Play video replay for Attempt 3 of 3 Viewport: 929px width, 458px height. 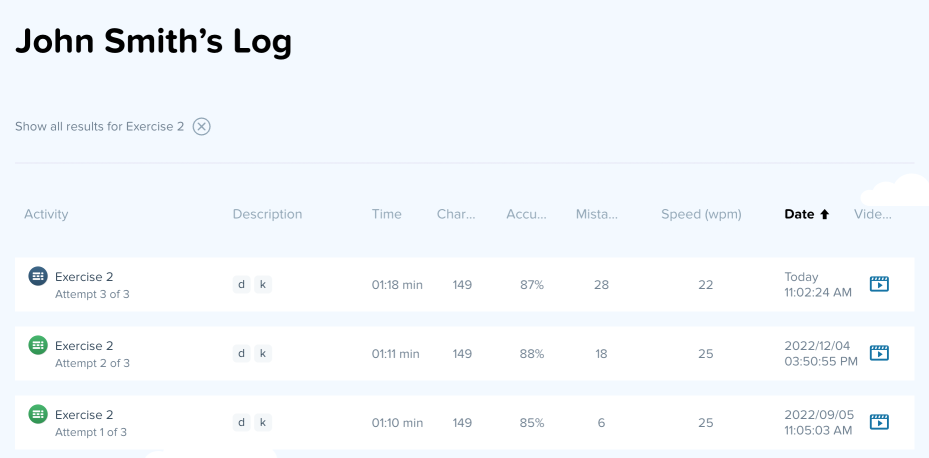pyautogui.click(x=879, y=284)
